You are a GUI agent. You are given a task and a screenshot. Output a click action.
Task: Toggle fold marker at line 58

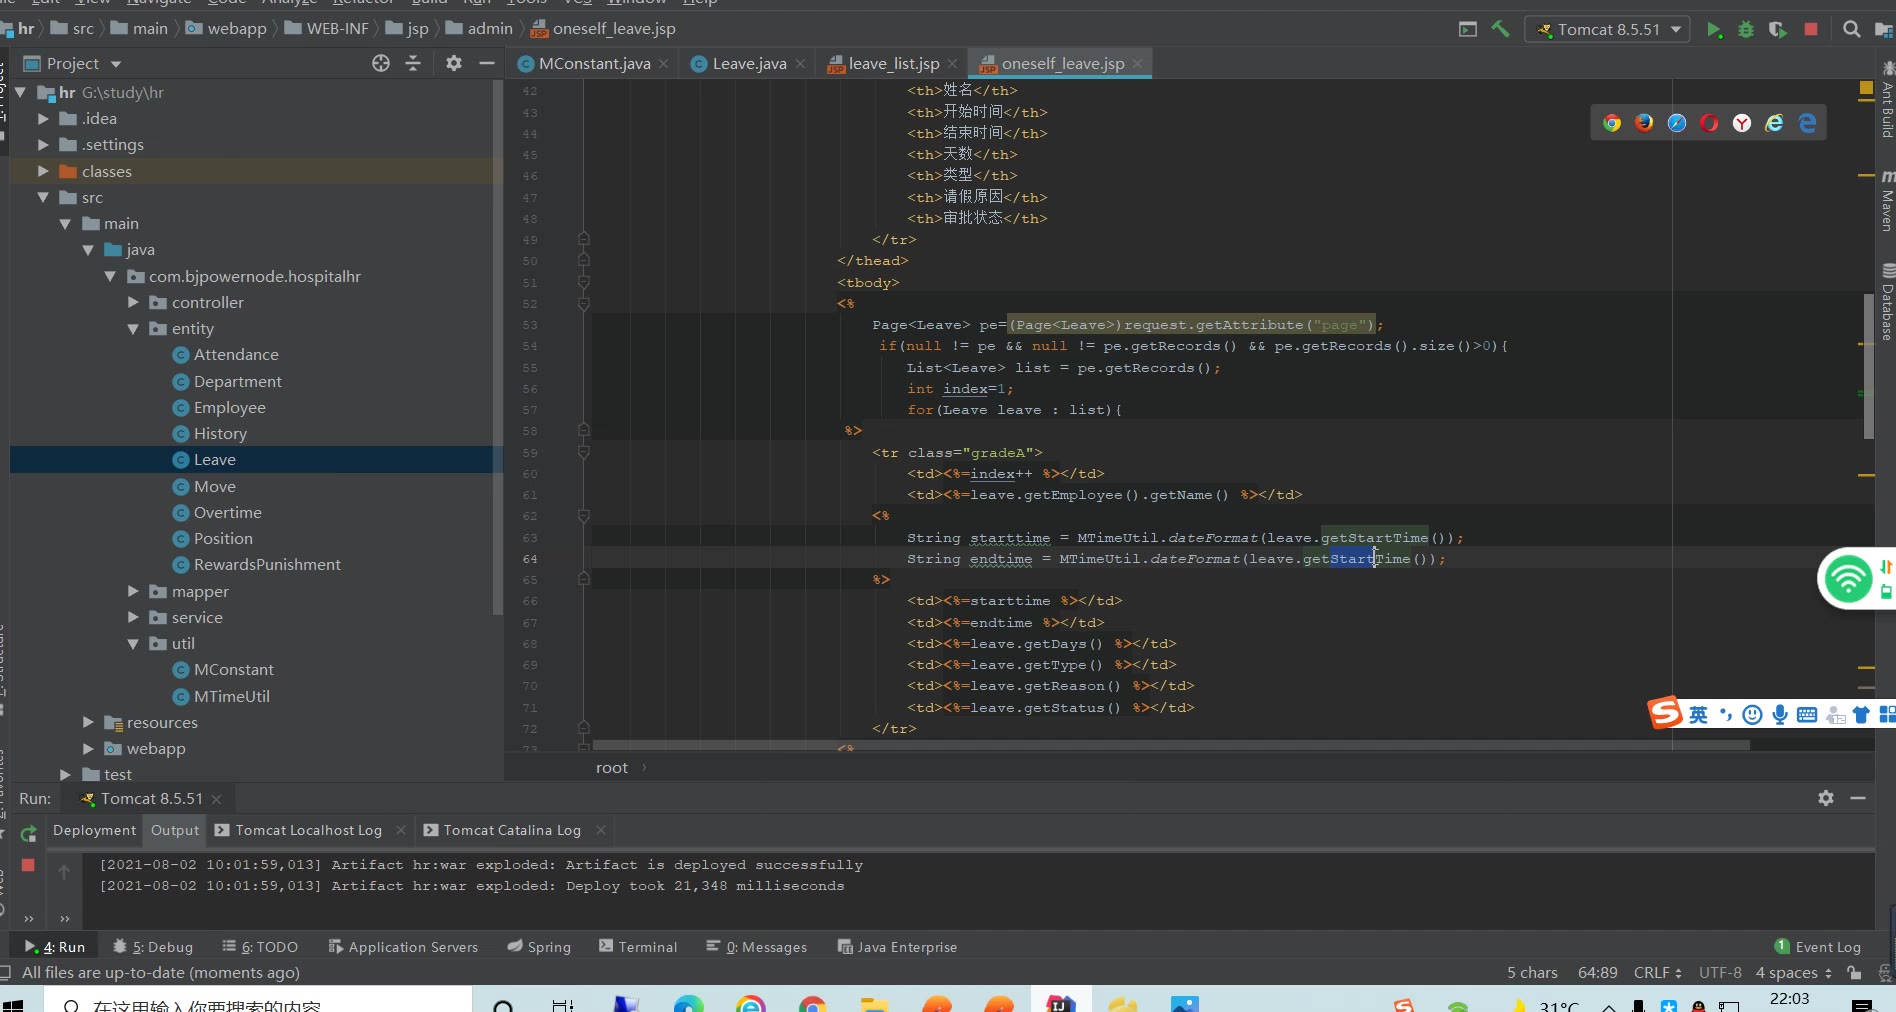pos(583,431)
